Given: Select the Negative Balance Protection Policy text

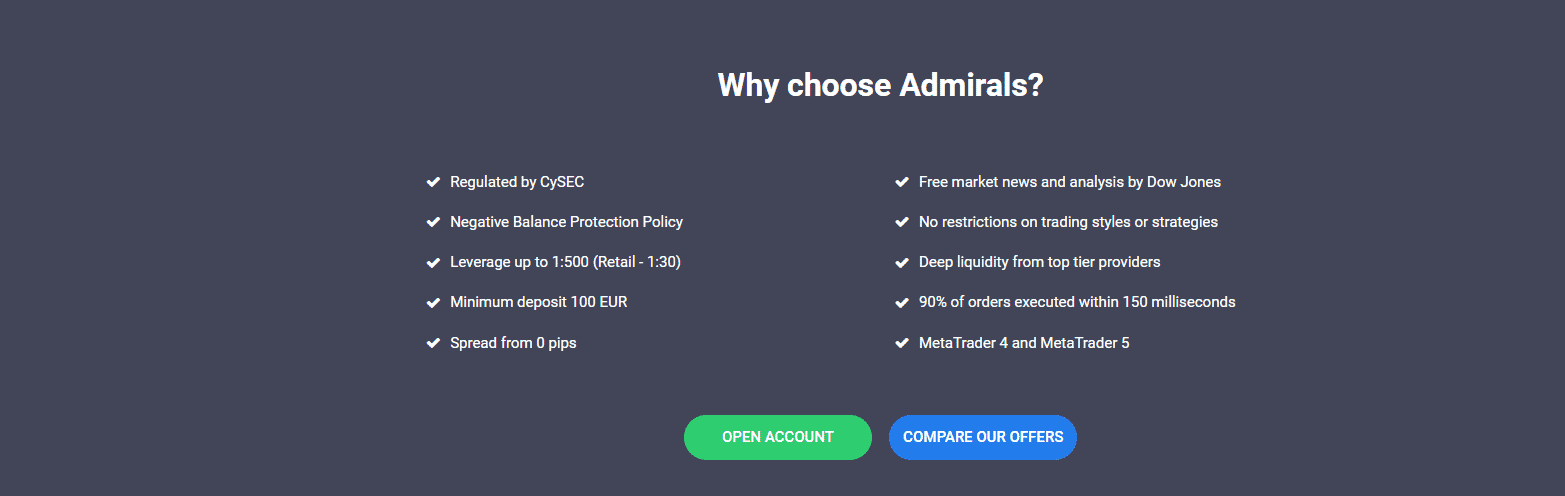Looking at the screenshot, I should click(x=567, y=222).
